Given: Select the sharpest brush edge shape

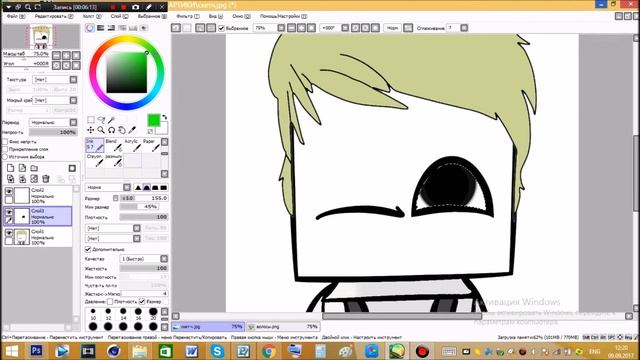Looking at the screenshot, I should tap(138, 187).
